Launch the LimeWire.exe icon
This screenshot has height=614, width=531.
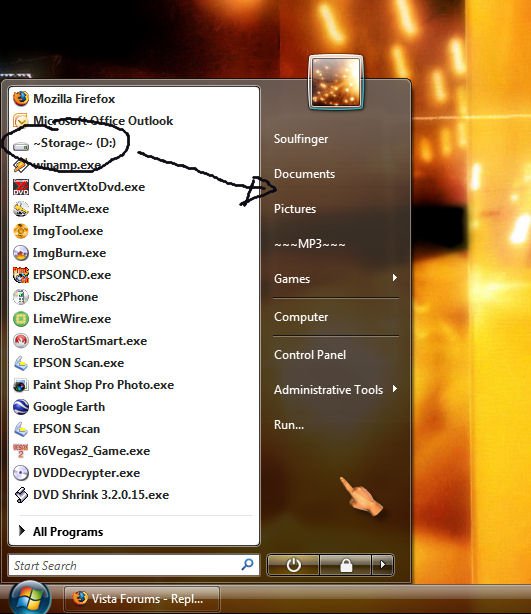click(x=21, y=319)
